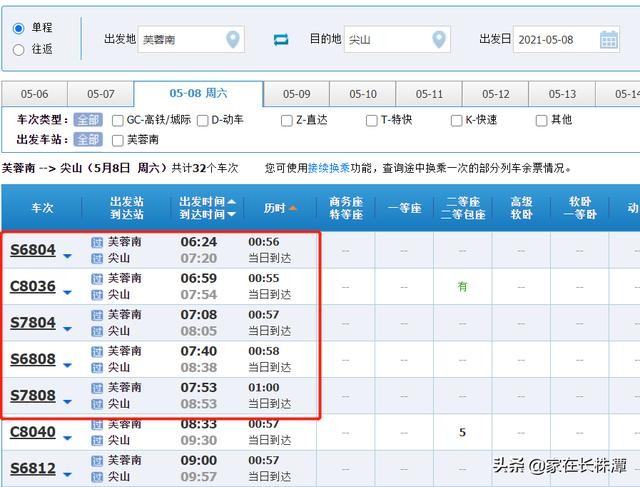Expand the stop list arrow beside S6808
The width and height of the screenshot is (640, 487).
[x=67, y=365]
